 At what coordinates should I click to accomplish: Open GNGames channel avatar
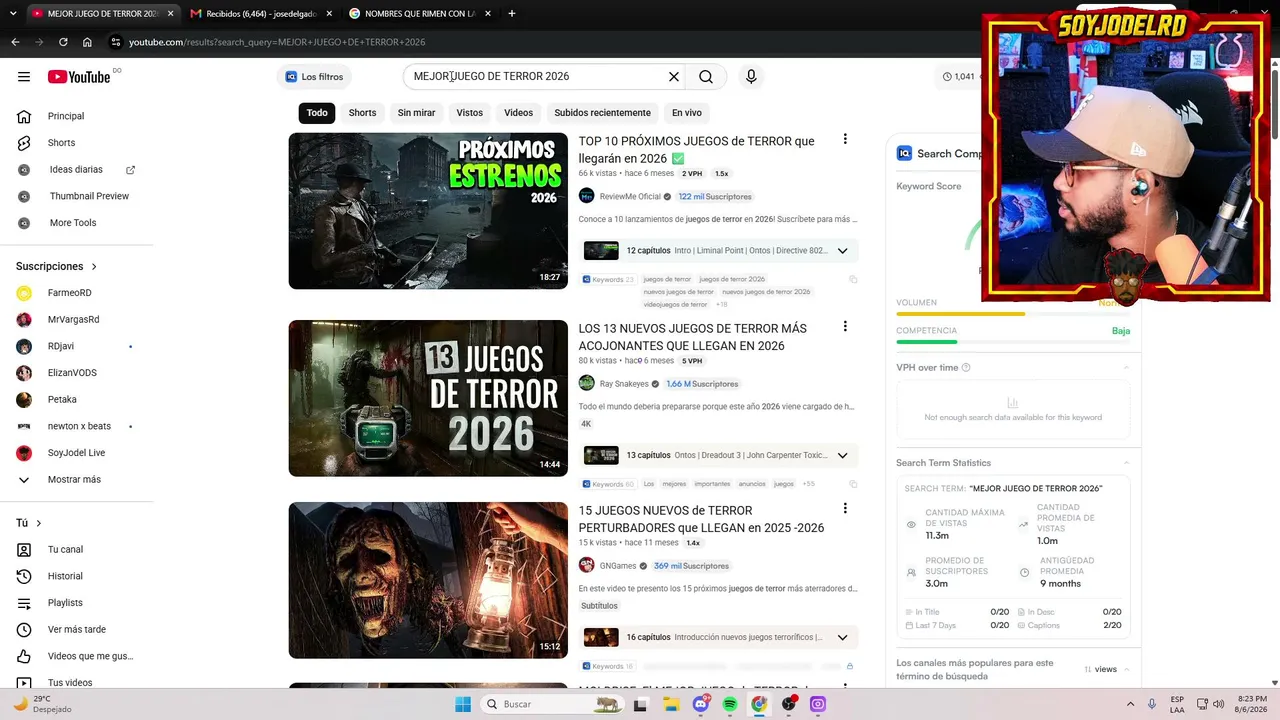[x=586, y=565]
